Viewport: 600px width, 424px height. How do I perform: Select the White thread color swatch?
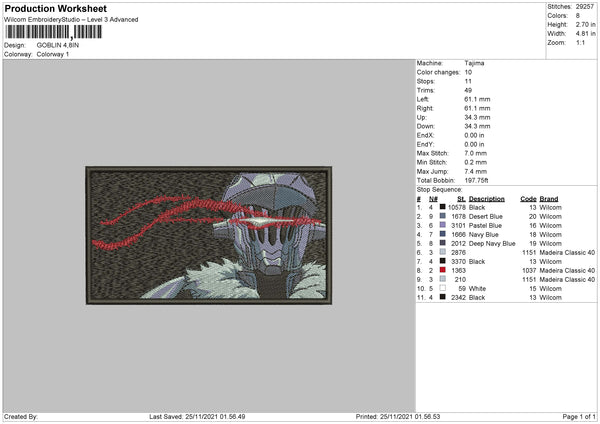click(442, 288)
